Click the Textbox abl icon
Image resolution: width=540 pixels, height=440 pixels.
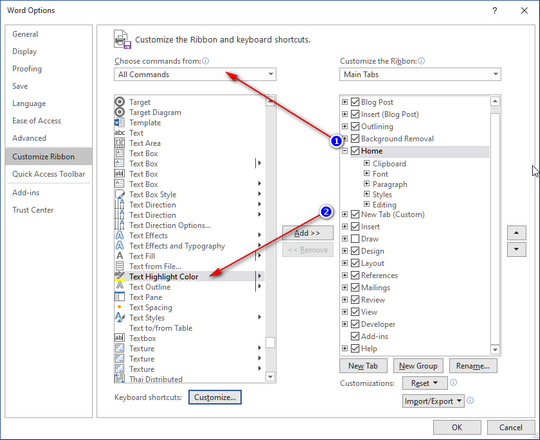pos(120,338)
